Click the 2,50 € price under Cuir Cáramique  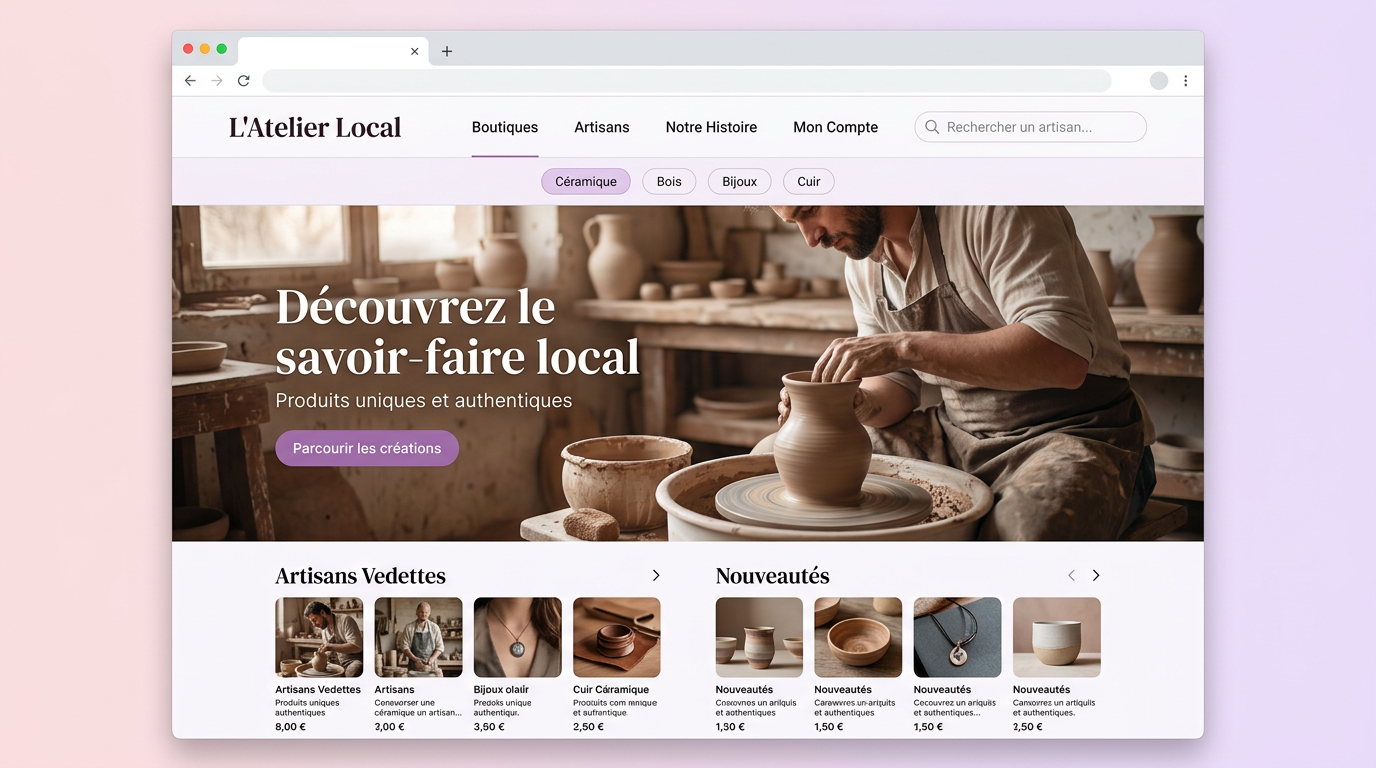[588, 727]
